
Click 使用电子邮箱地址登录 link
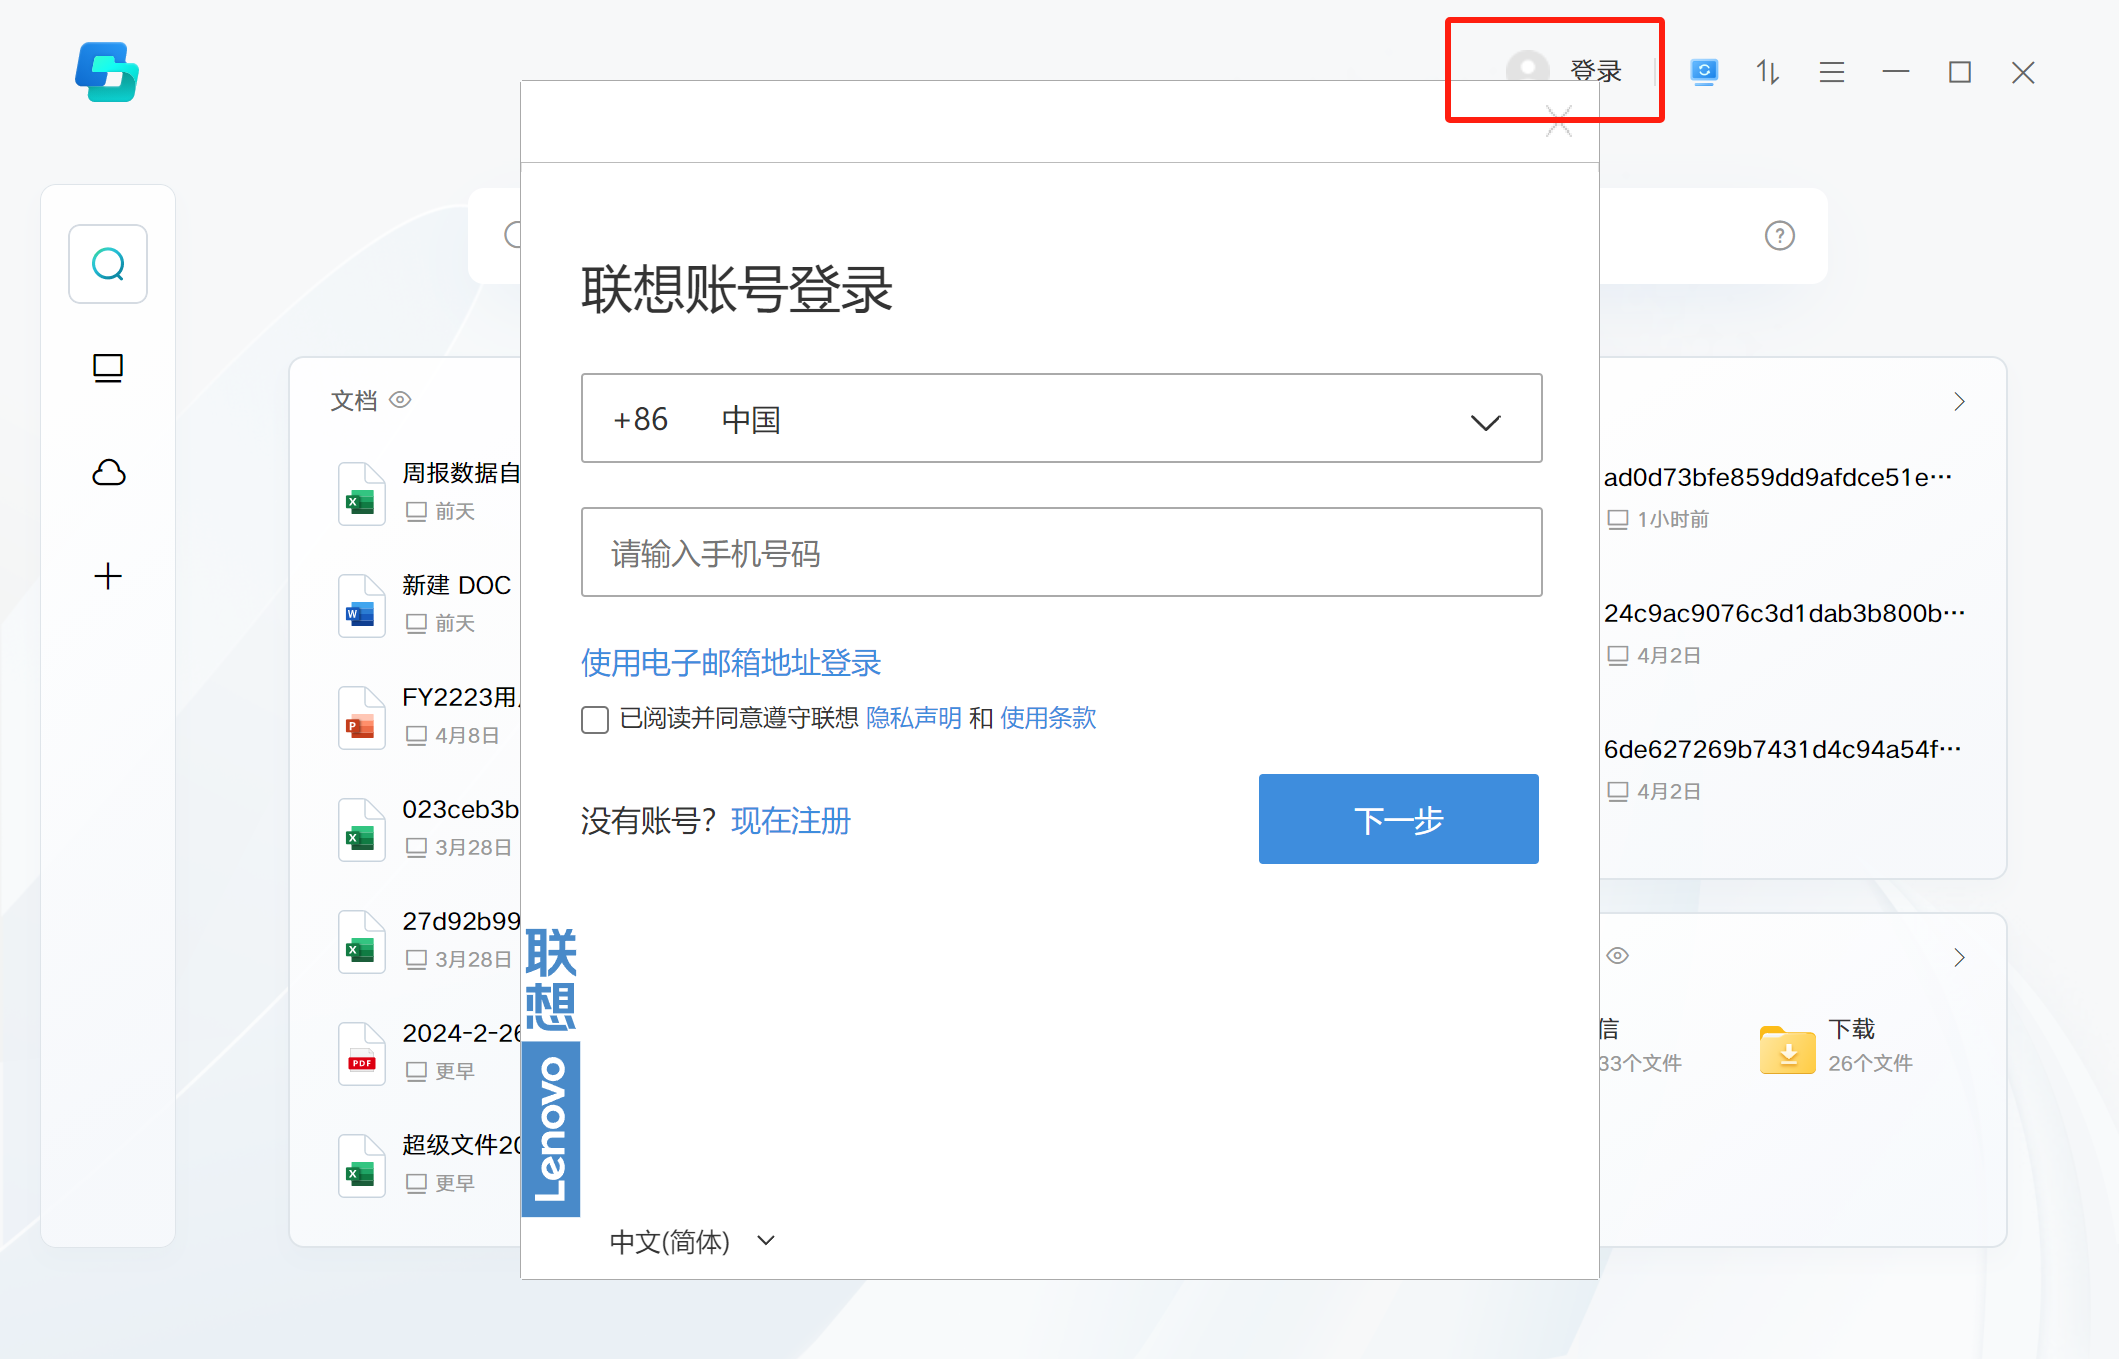coord(731,663)
